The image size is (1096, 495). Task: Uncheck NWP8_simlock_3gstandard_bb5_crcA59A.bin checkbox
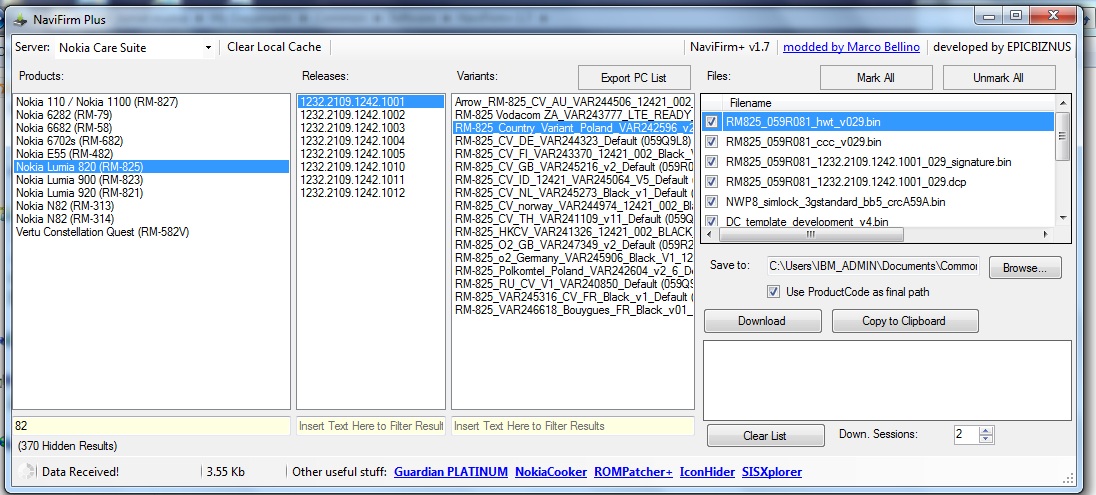tap(712, 201)
